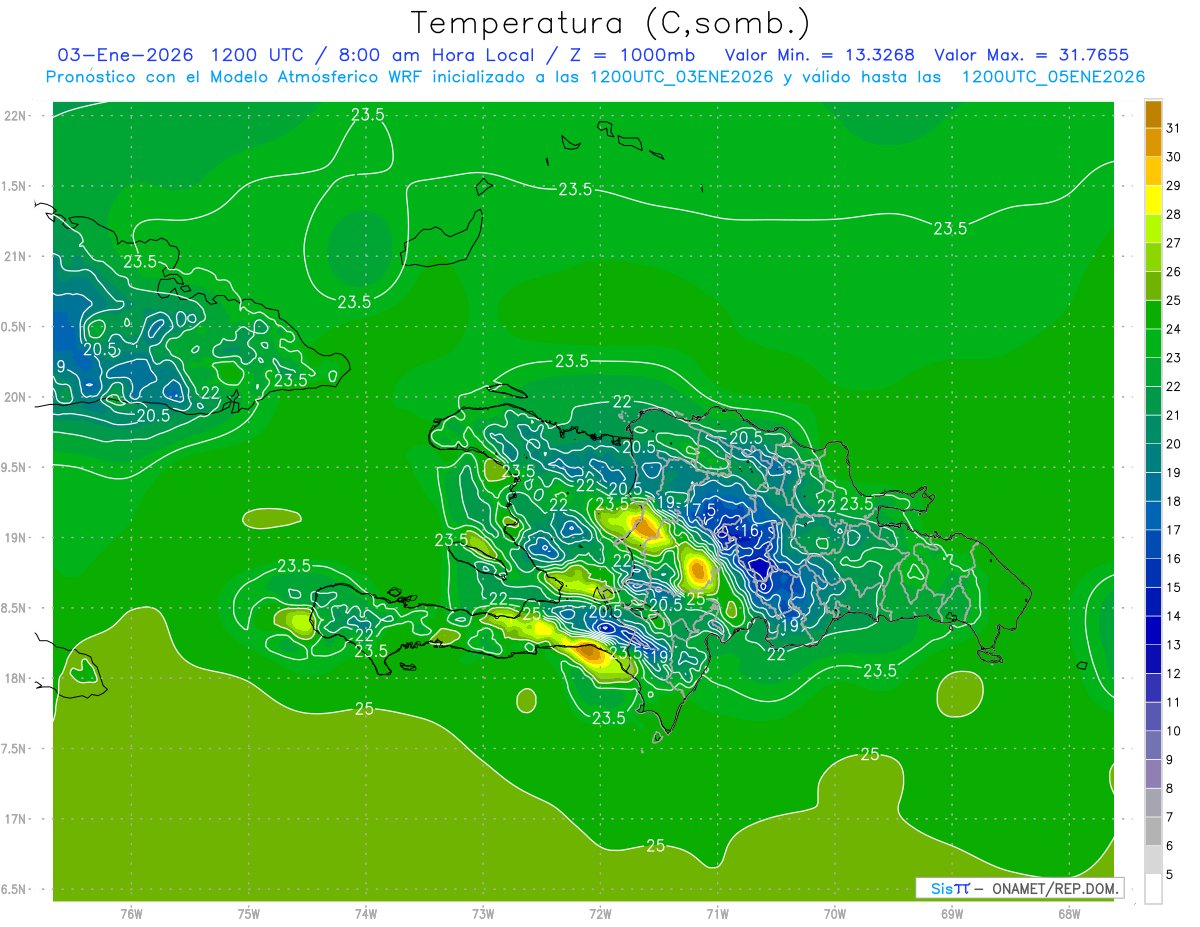Screen dimensions: 1200x927
Task: Click the 71W longitude axis label
Action: click(717, 914)
